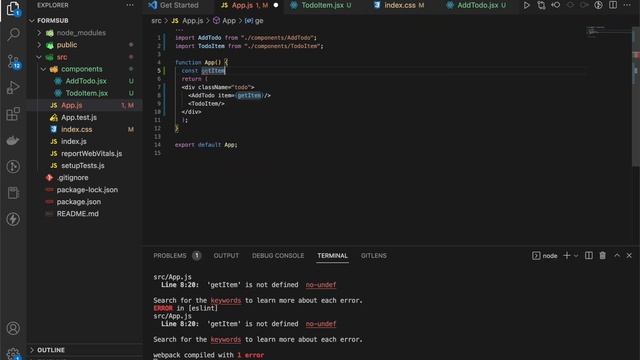The height and width of the screenshot is (360, 640).
Task: Click the Open Changes compare icon
Action: click(541, 5)
